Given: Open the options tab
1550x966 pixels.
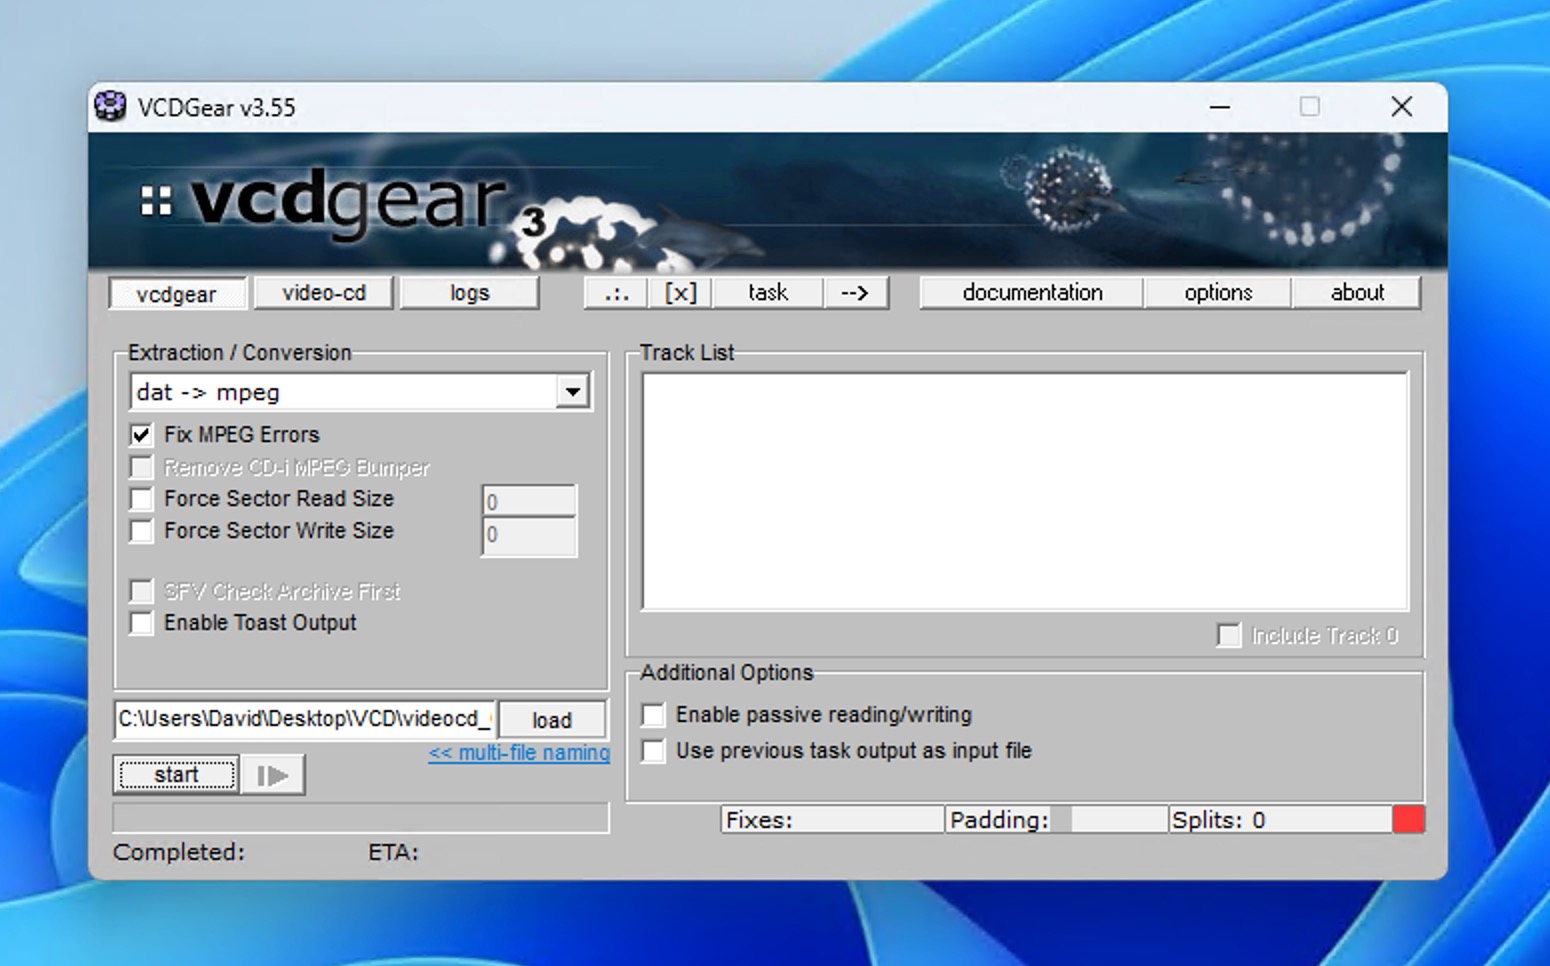Looking at the screenshot, I should [1218, 293].
